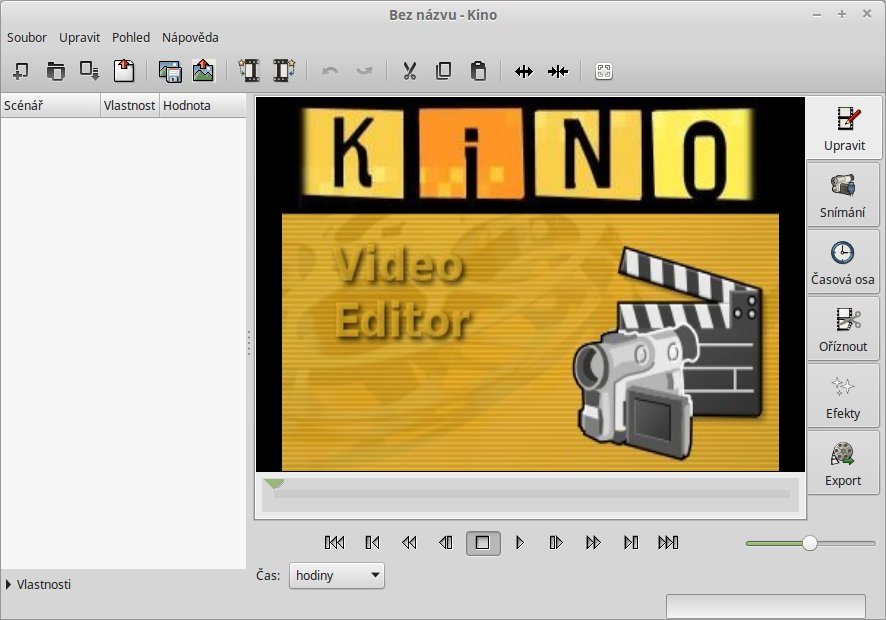
Task: Switch to the Efekty tab
Action: tap(842, 396)
